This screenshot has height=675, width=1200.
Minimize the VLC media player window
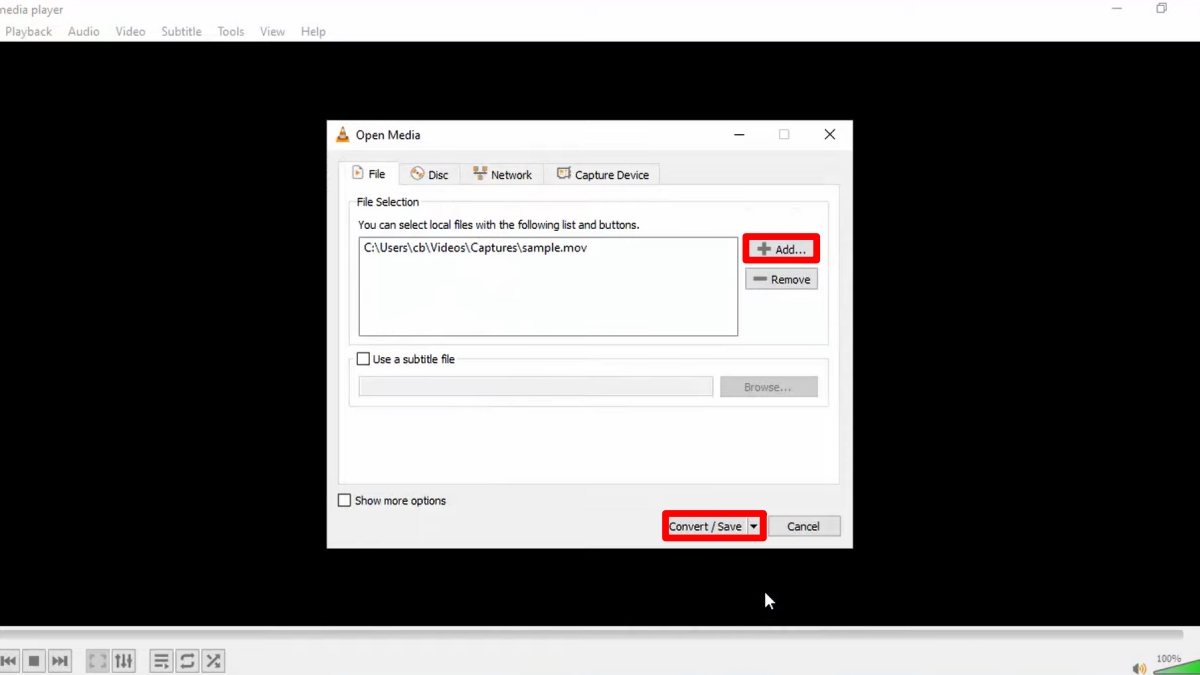coord(1117,9)
